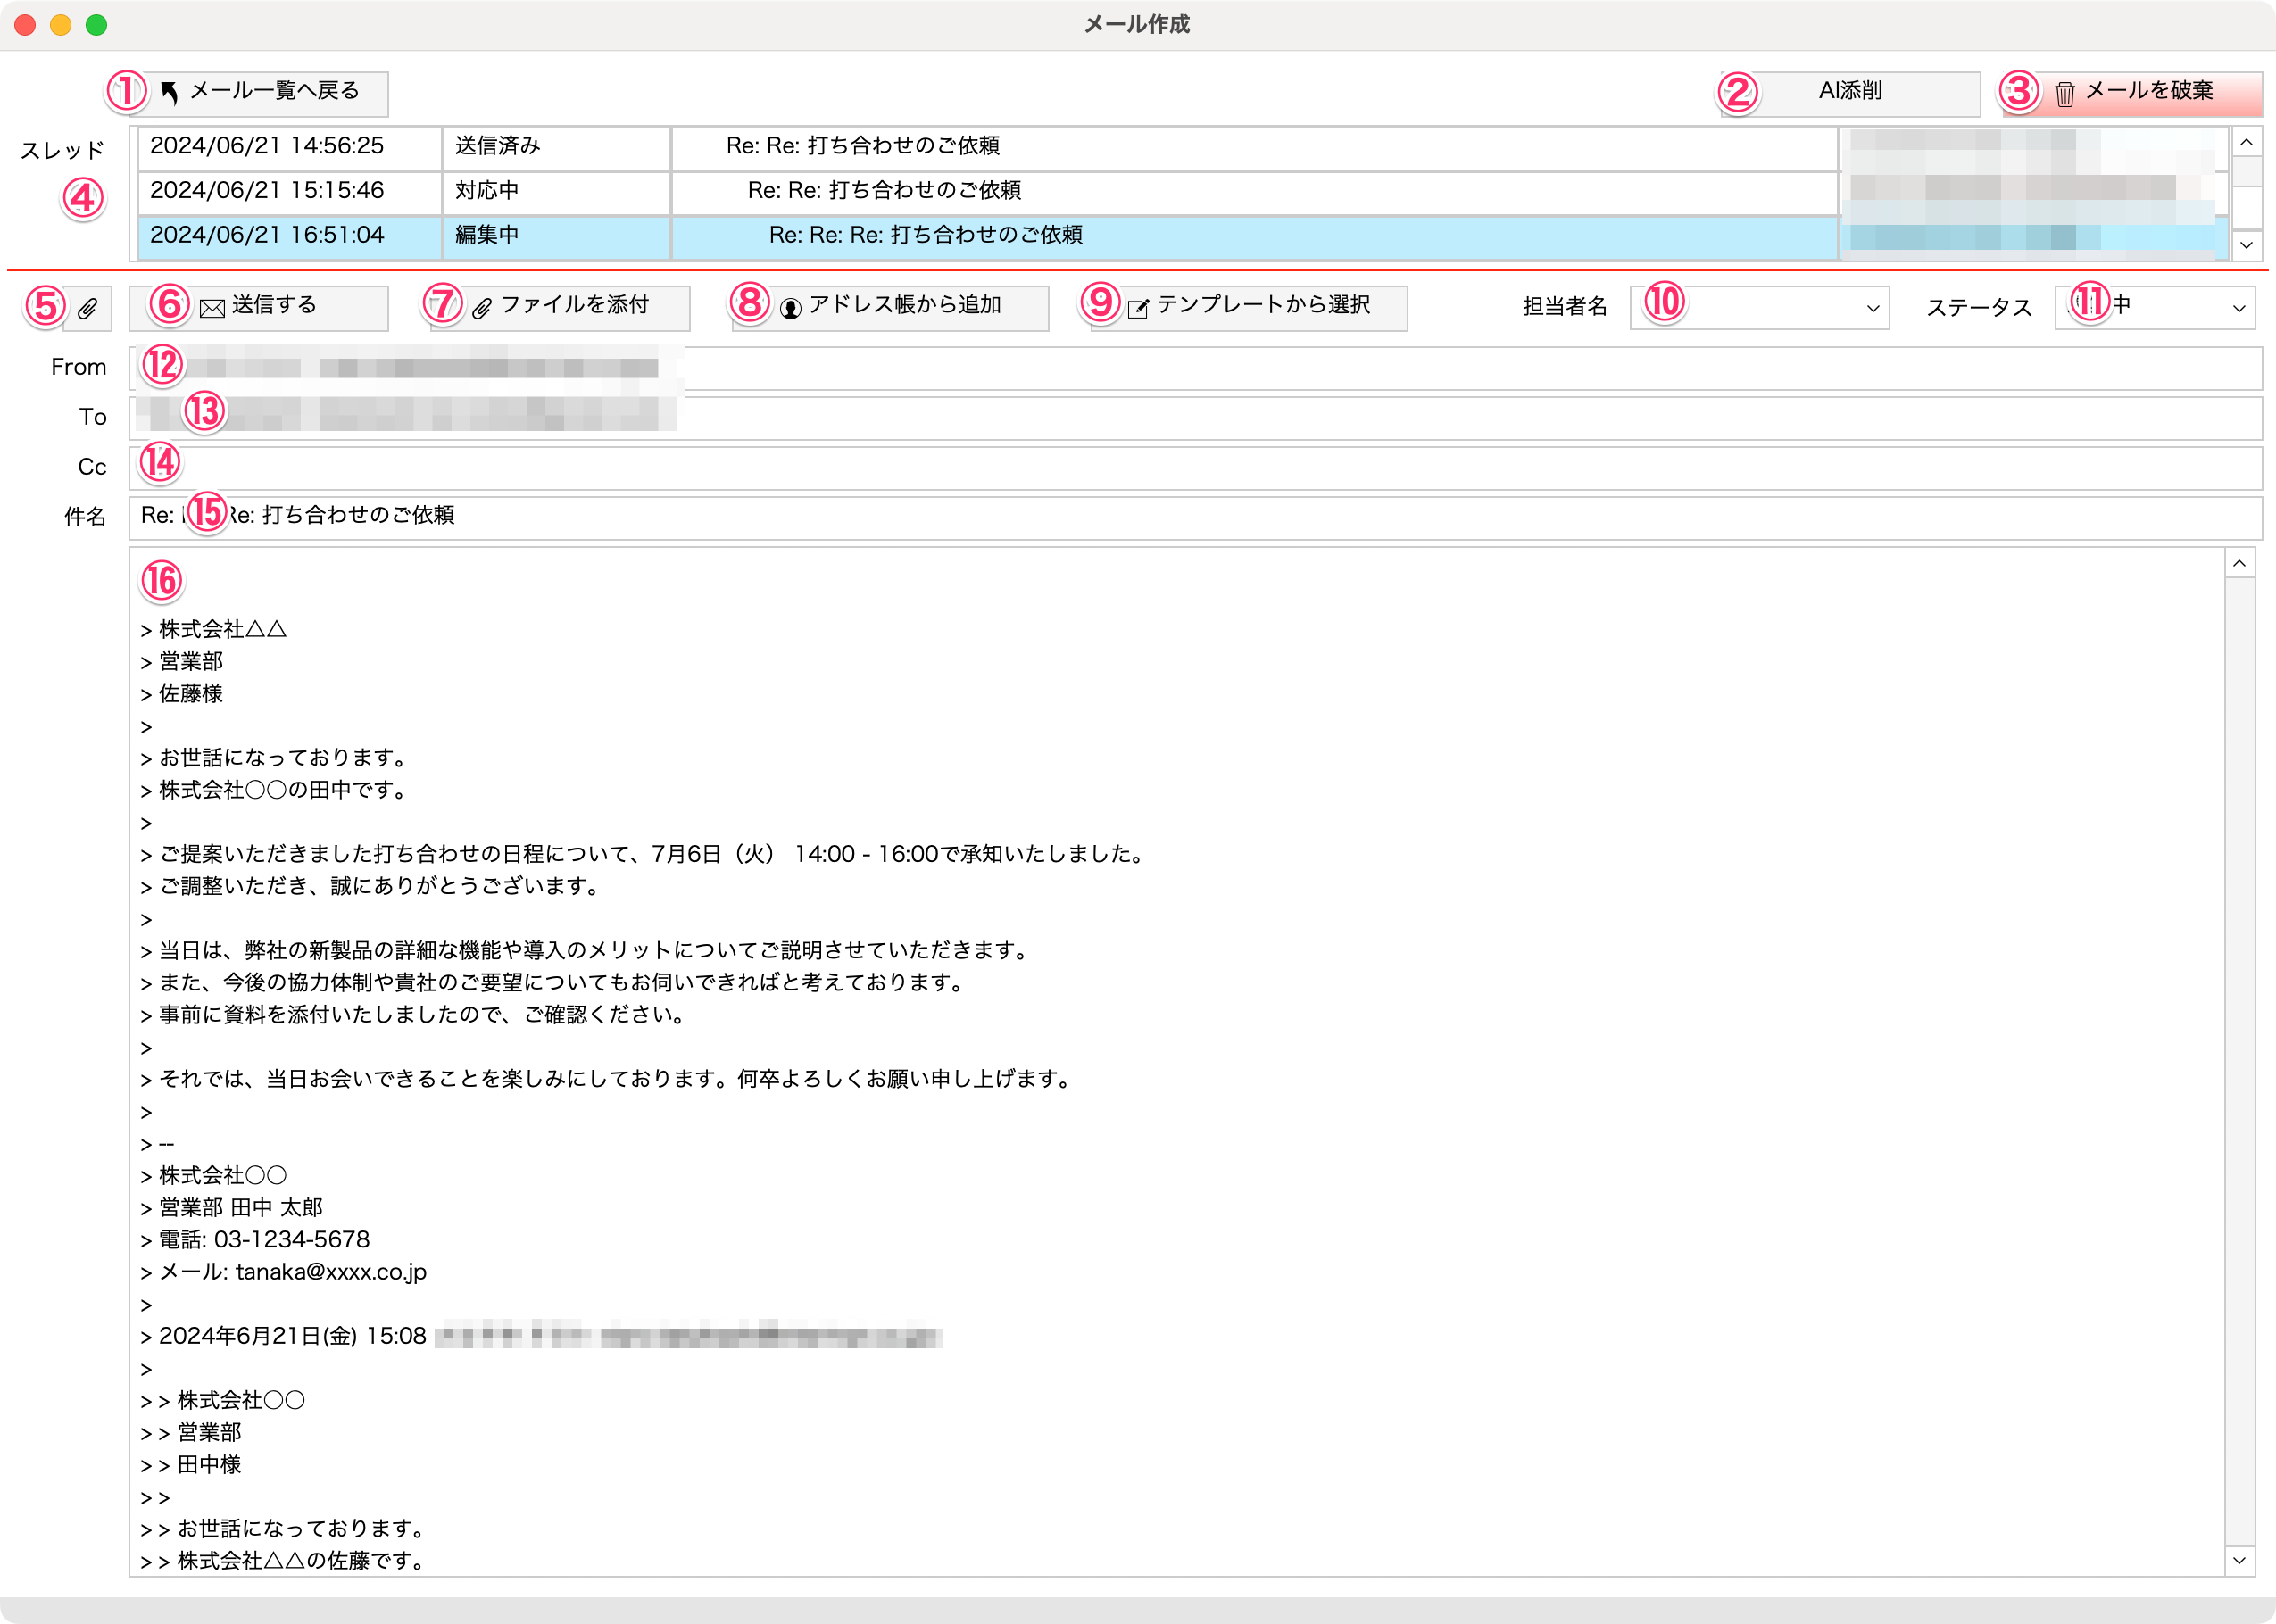Maximize the window with the green button
Screen dimensions: 2276x1624
[97, 25]
